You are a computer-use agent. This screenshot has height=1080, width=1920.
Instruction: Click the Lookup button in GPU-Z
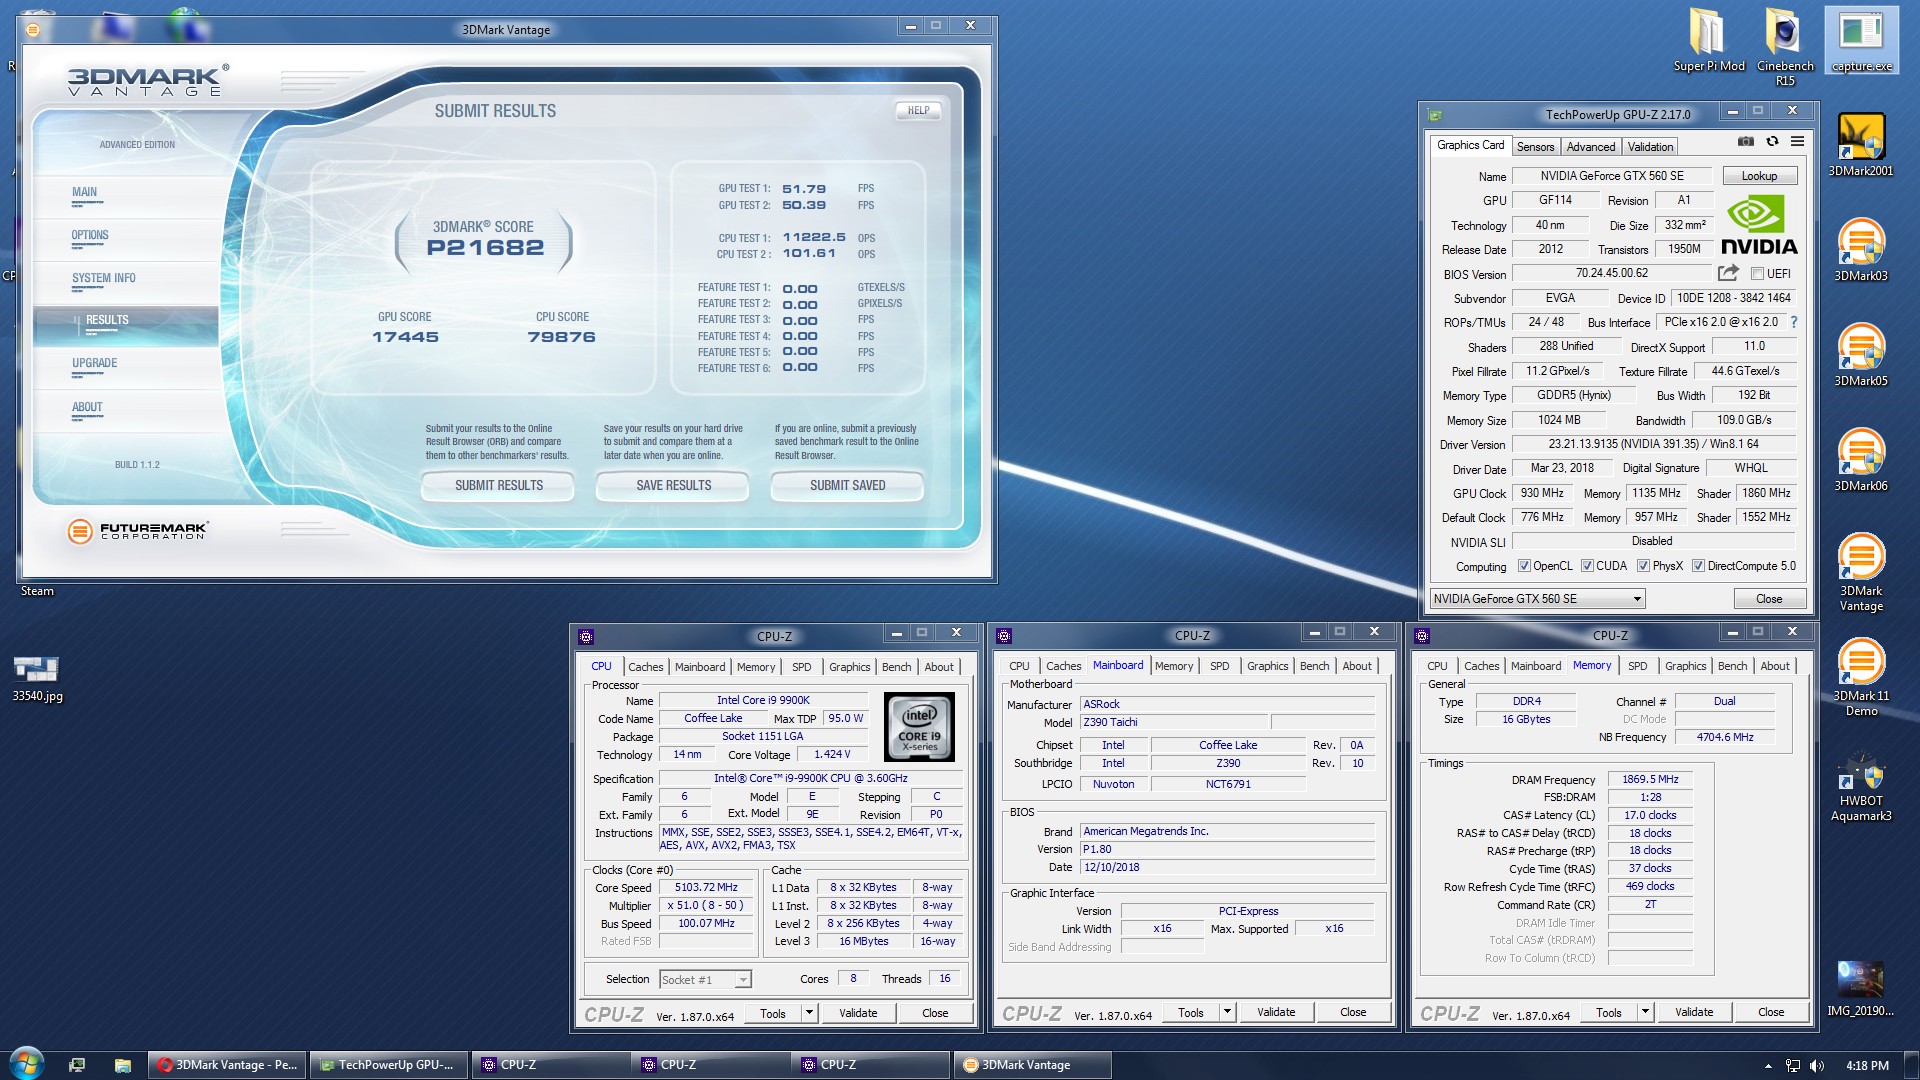pos(1759,176)
